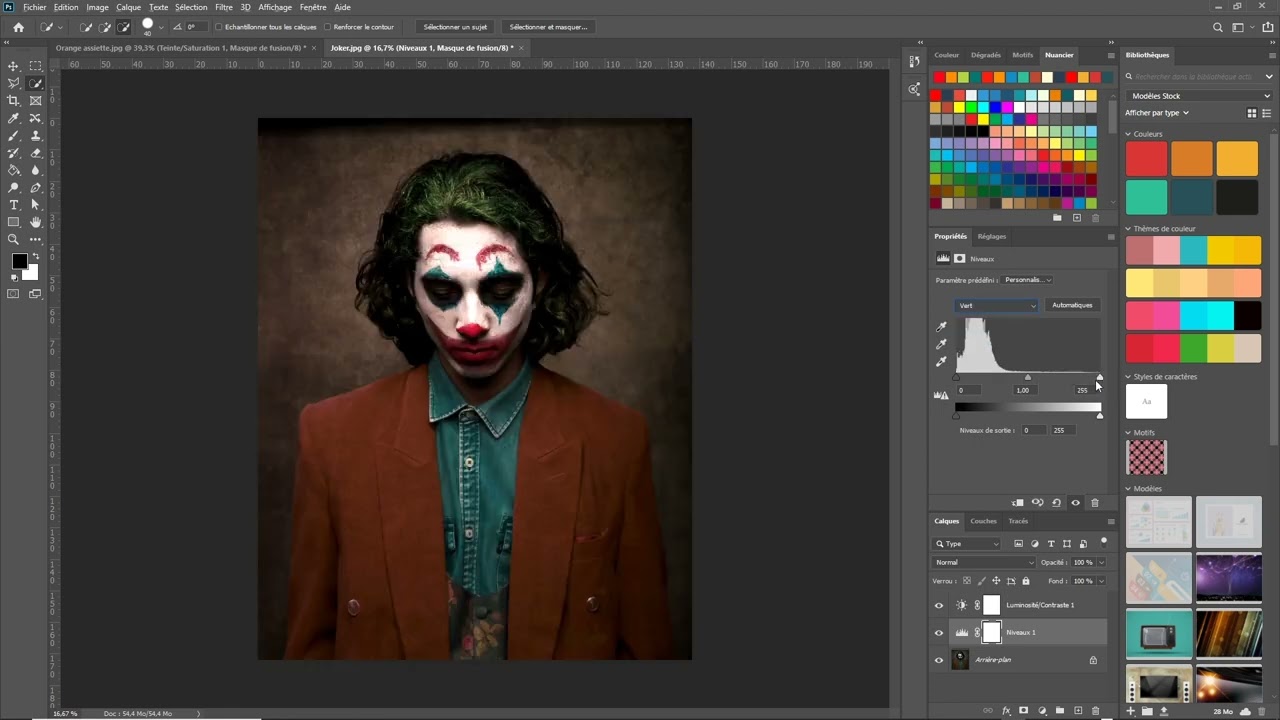Select the Move tool
This screenshot has width=1280, height=720.
(x=13, y=66)
